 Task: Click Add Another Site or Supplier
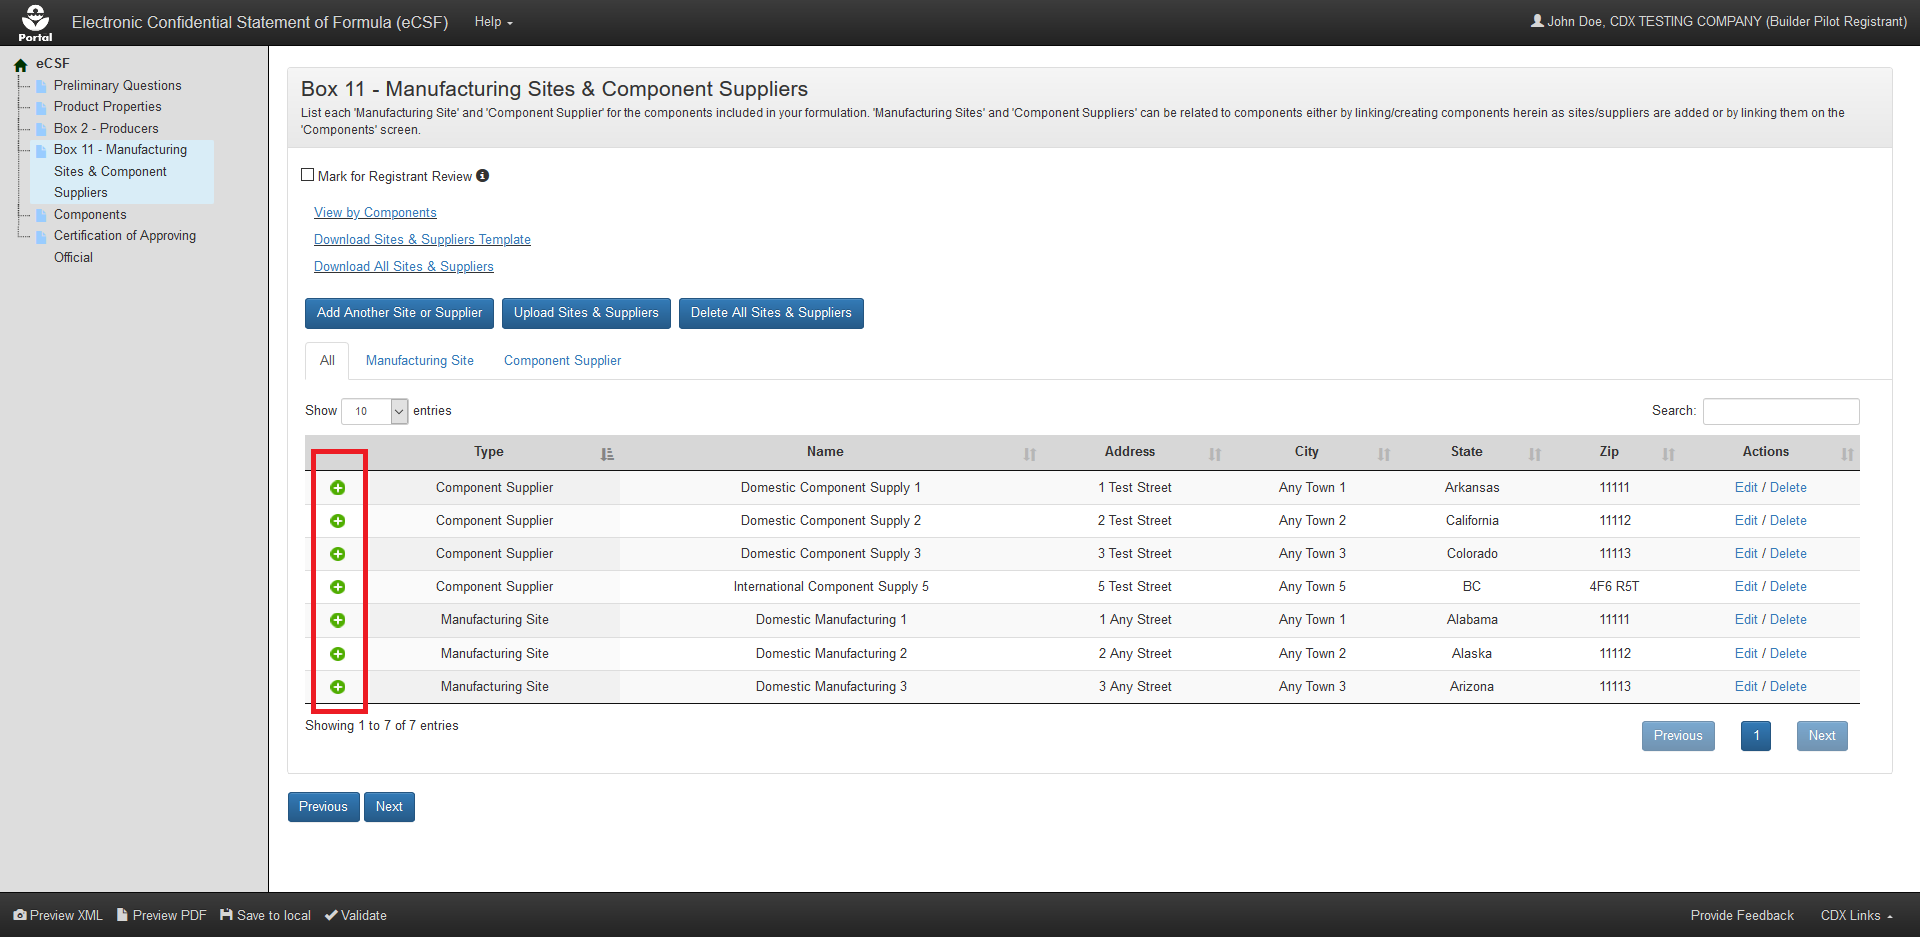399,313
